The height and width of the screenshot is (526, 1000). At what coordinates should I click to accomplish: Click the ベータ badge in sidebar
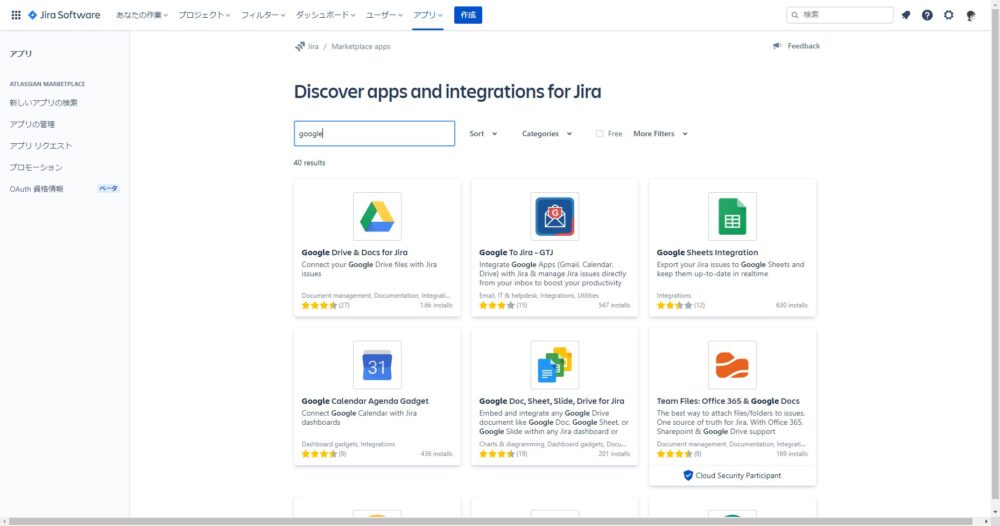click(108, 189)
